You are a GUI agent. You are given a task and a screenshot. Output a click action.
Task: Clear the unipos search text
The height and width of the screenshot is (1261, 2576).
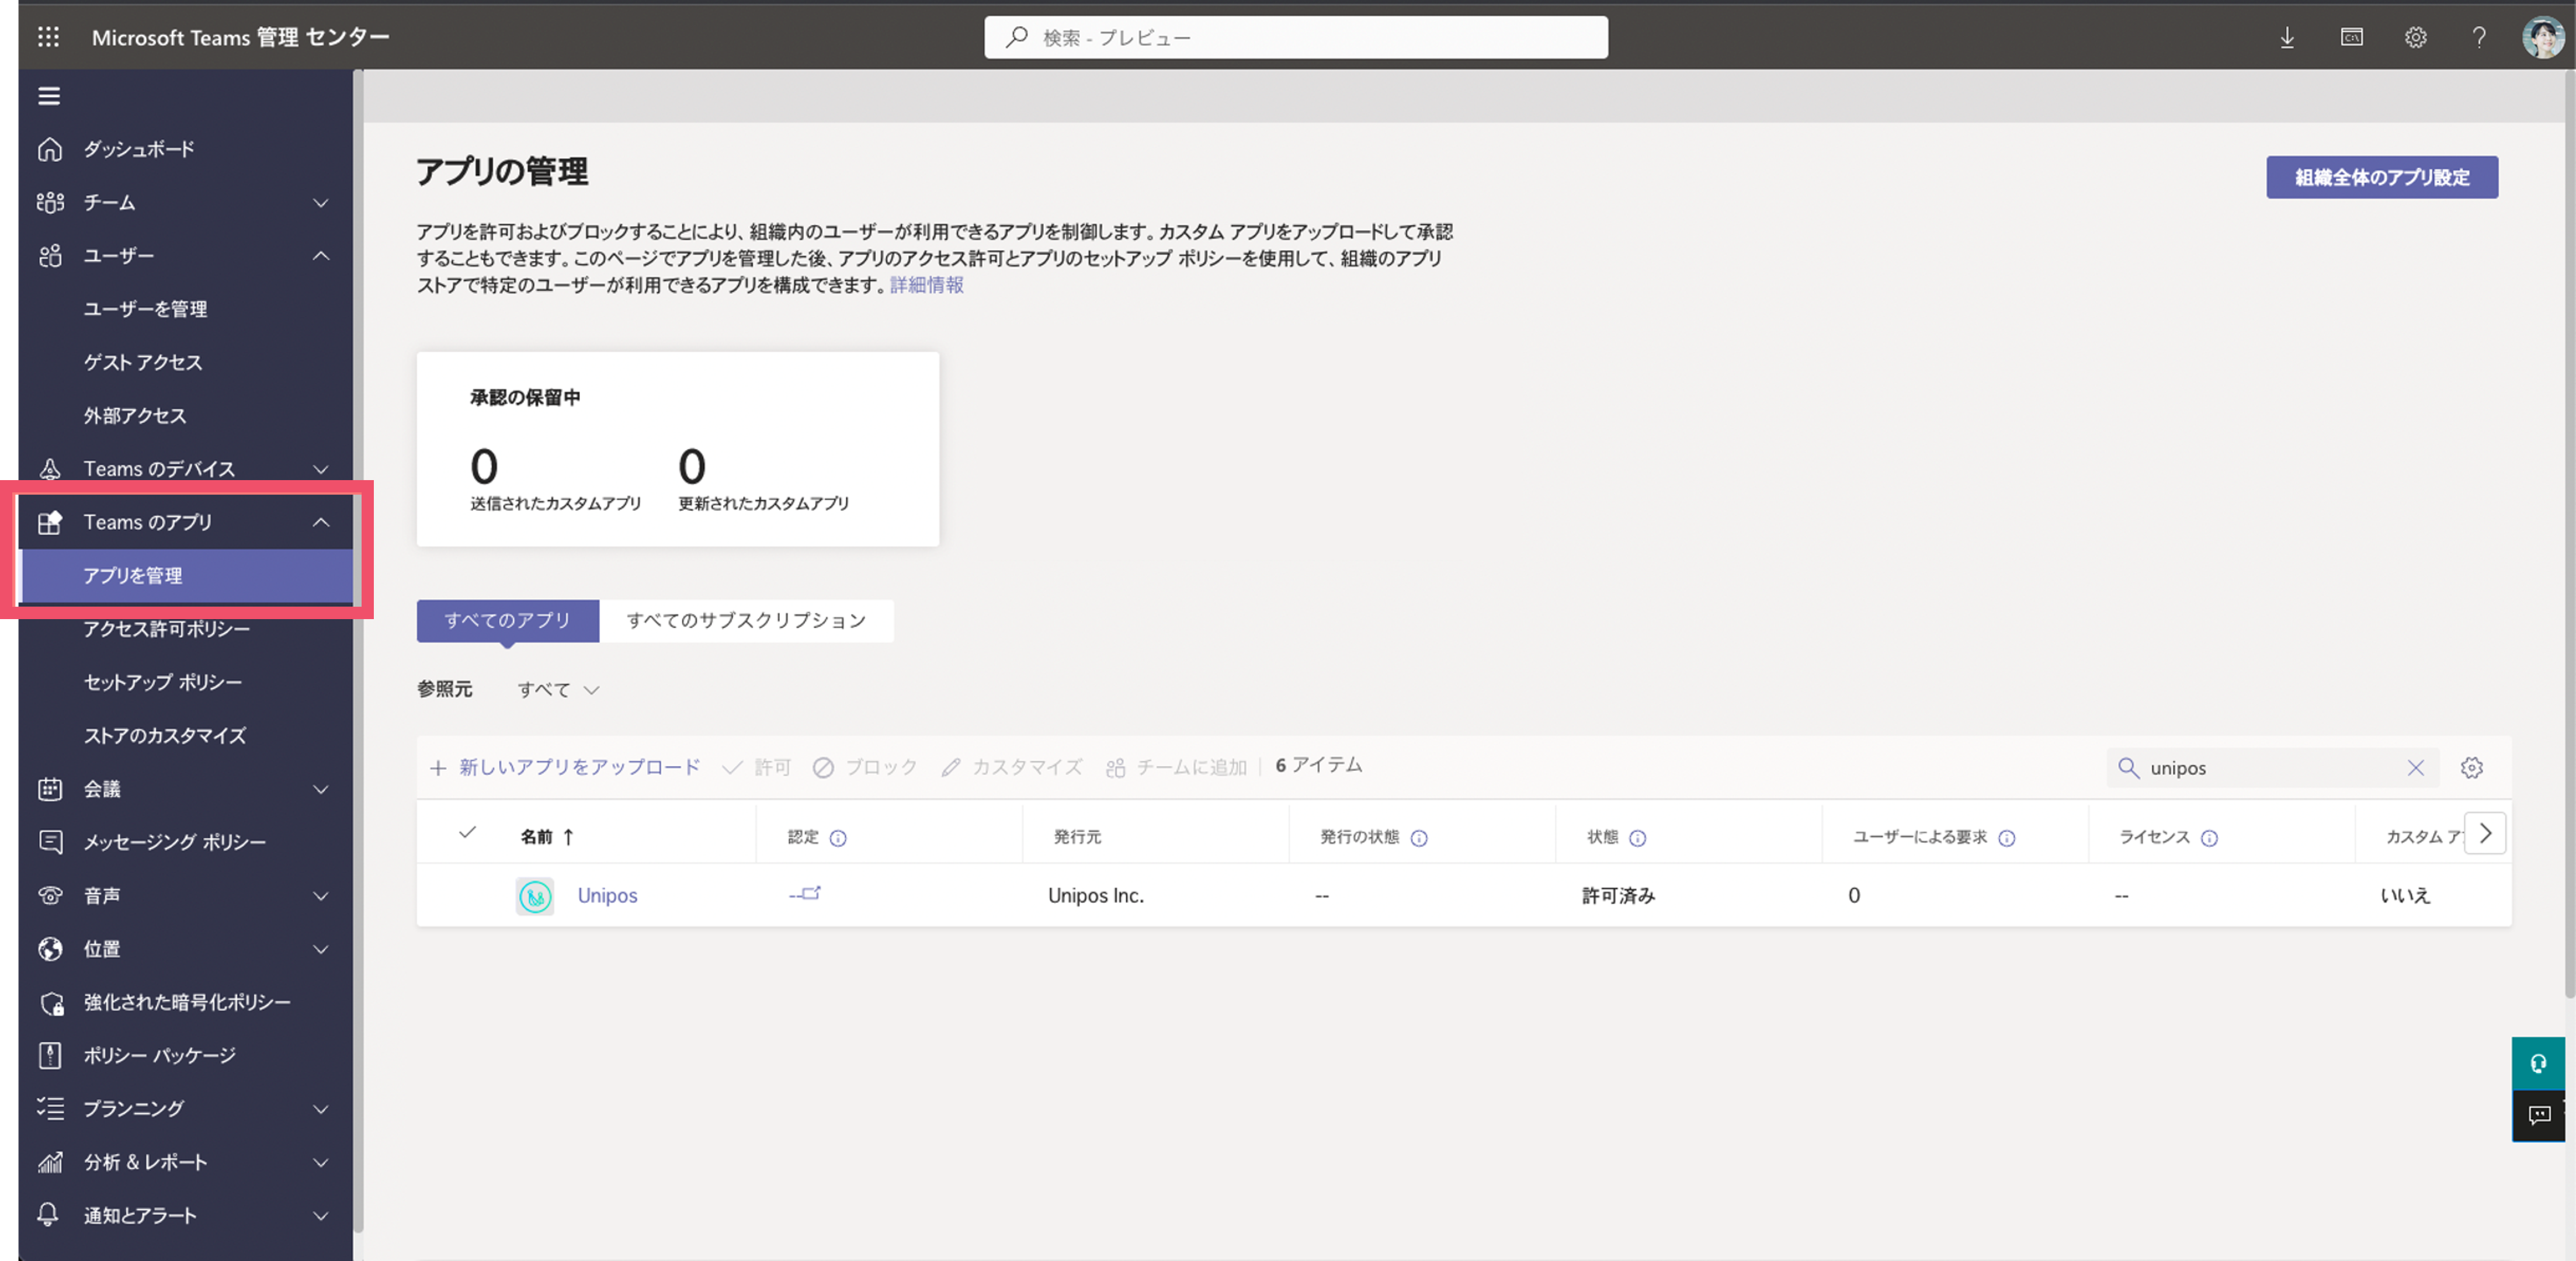(x=2415, y=768)
